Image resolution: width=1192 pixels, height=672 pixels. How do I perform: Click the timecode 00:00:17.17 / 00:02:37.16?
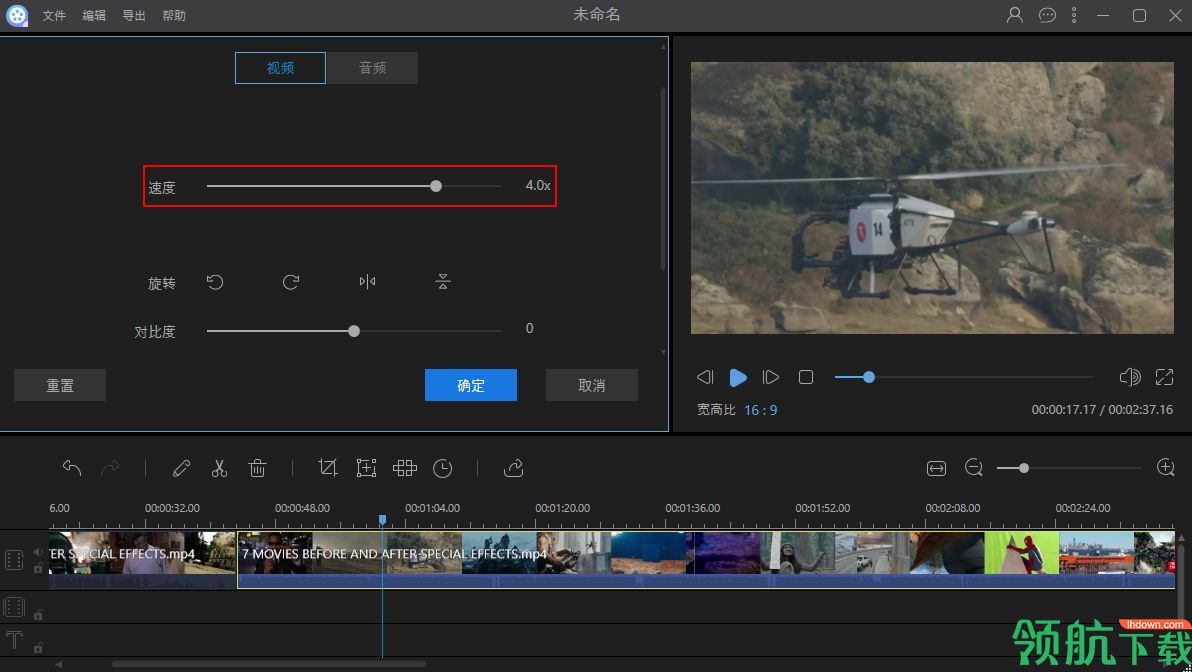click(x=1102, y=409)
